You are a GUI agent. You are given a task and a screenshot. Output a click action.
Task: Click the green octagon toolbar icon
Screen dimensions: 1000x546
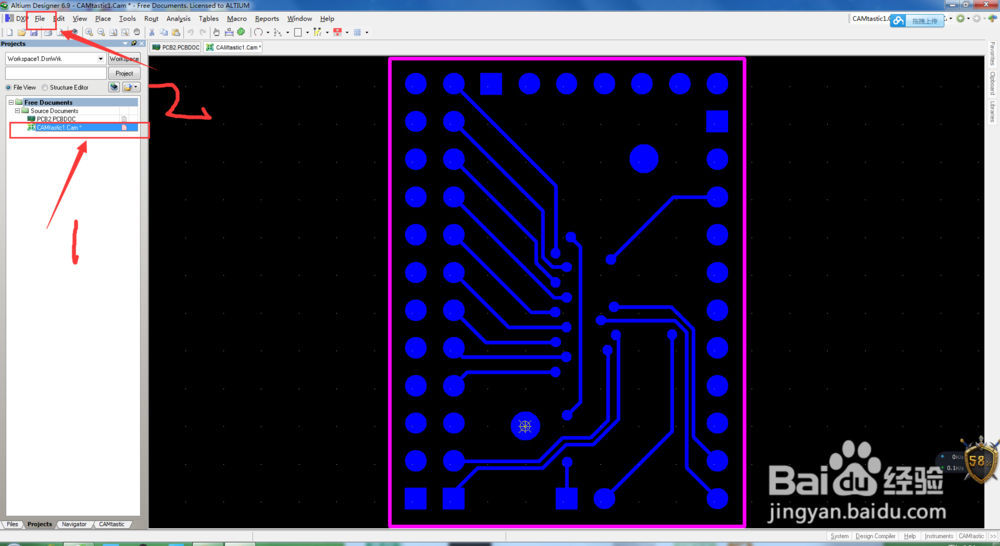pyautogui.click(x=241, y=32)
